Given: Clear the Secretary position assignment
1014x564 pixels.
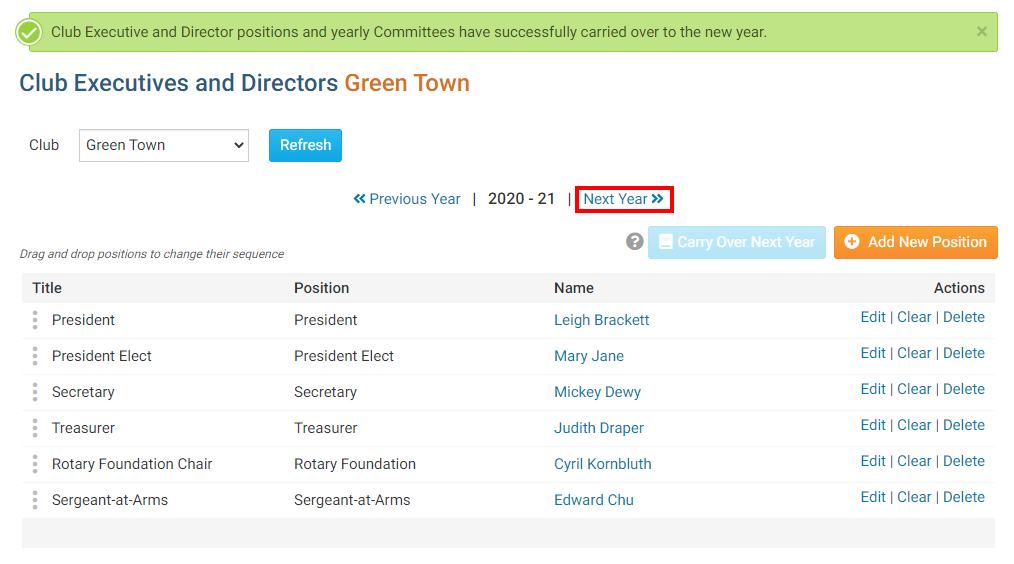Looking at the screenshot, I should [x=914, y=389].
